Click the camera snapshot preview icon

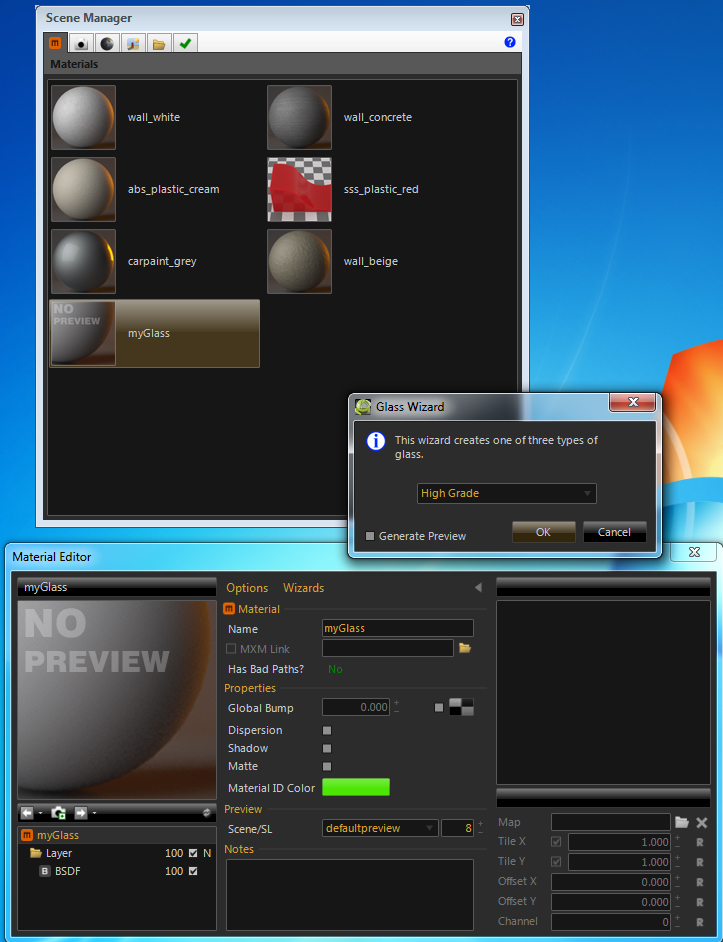point(58,813)
